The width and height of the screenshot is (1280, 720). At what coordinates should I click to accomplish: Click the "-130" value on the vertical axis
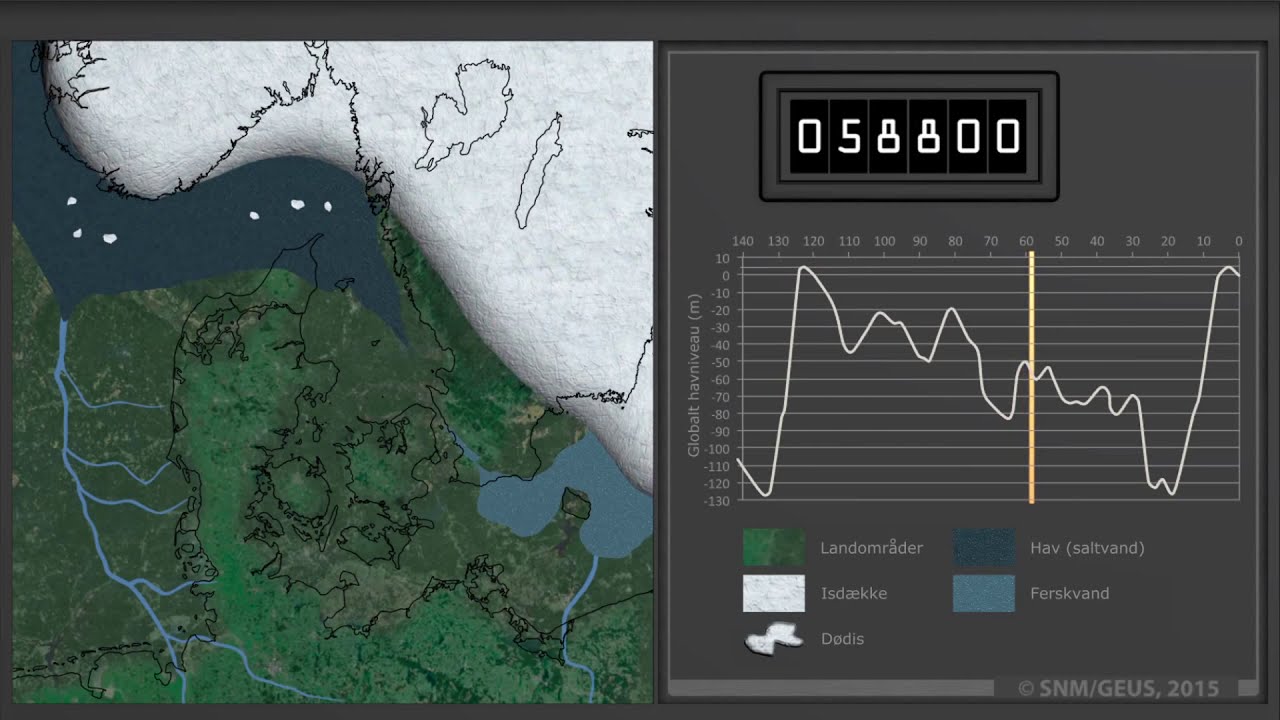tap(719, 501)
